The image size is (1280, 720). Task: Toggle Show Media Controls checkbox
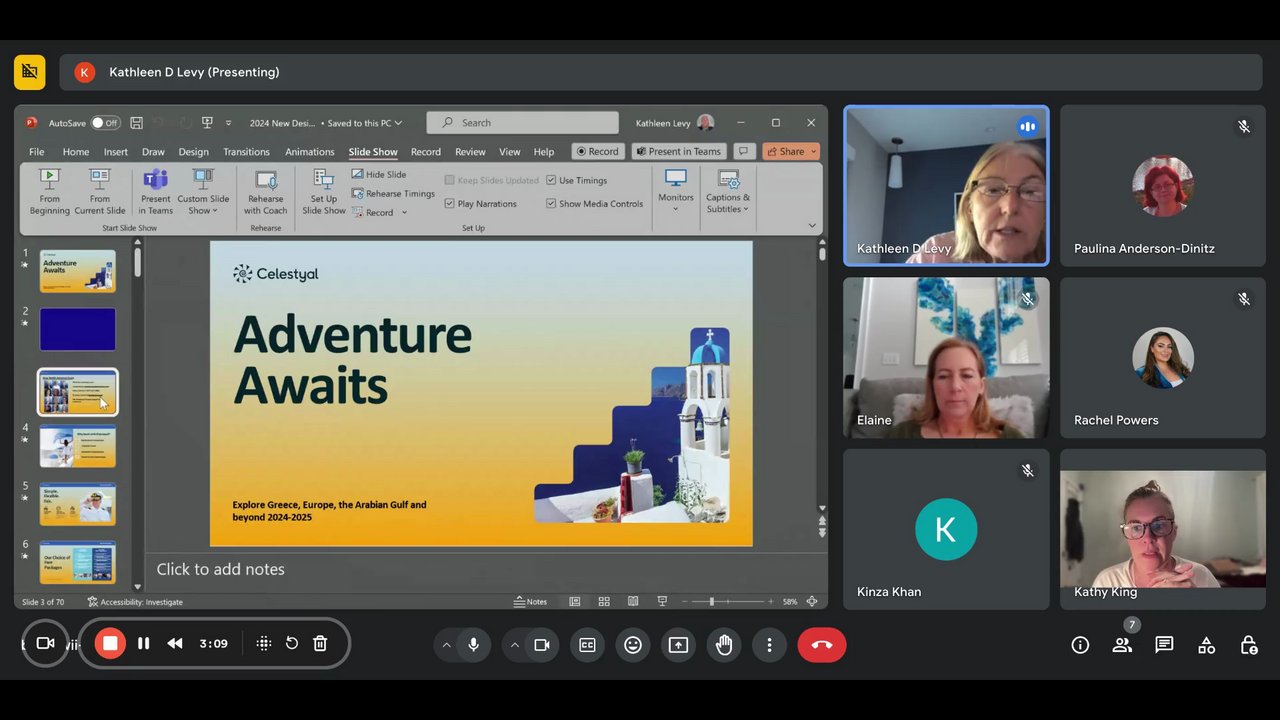click(551, 203)
